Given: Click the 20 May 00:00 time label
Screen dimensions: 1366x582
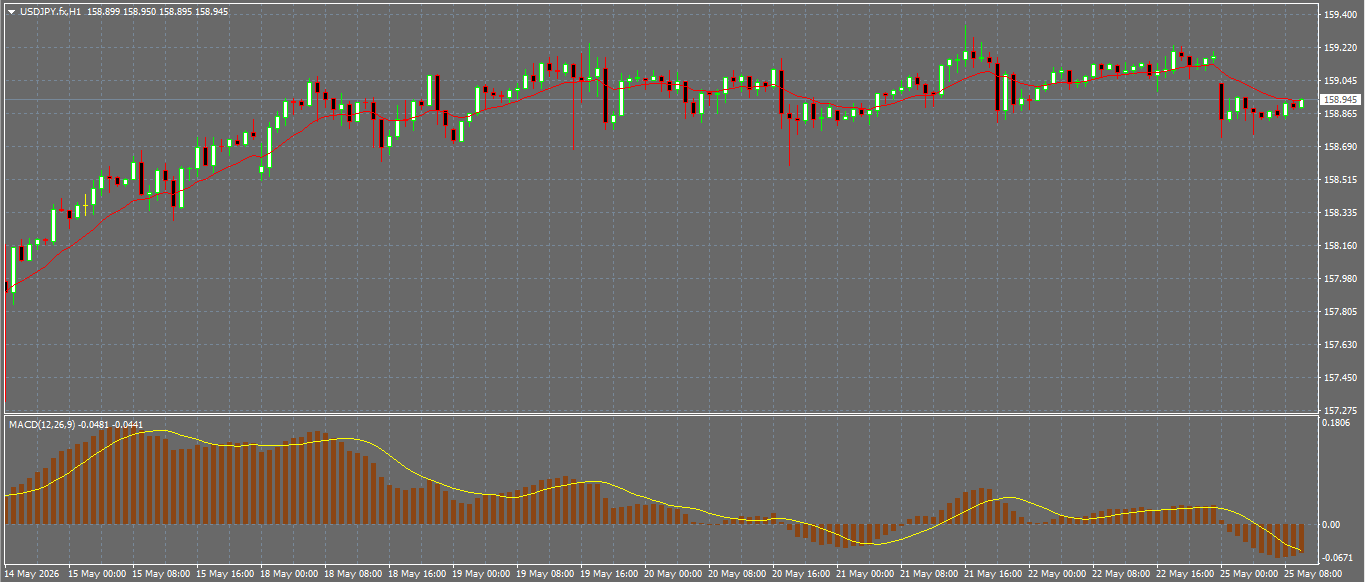Looking at the screenshot, I should (x=672, y=575).
